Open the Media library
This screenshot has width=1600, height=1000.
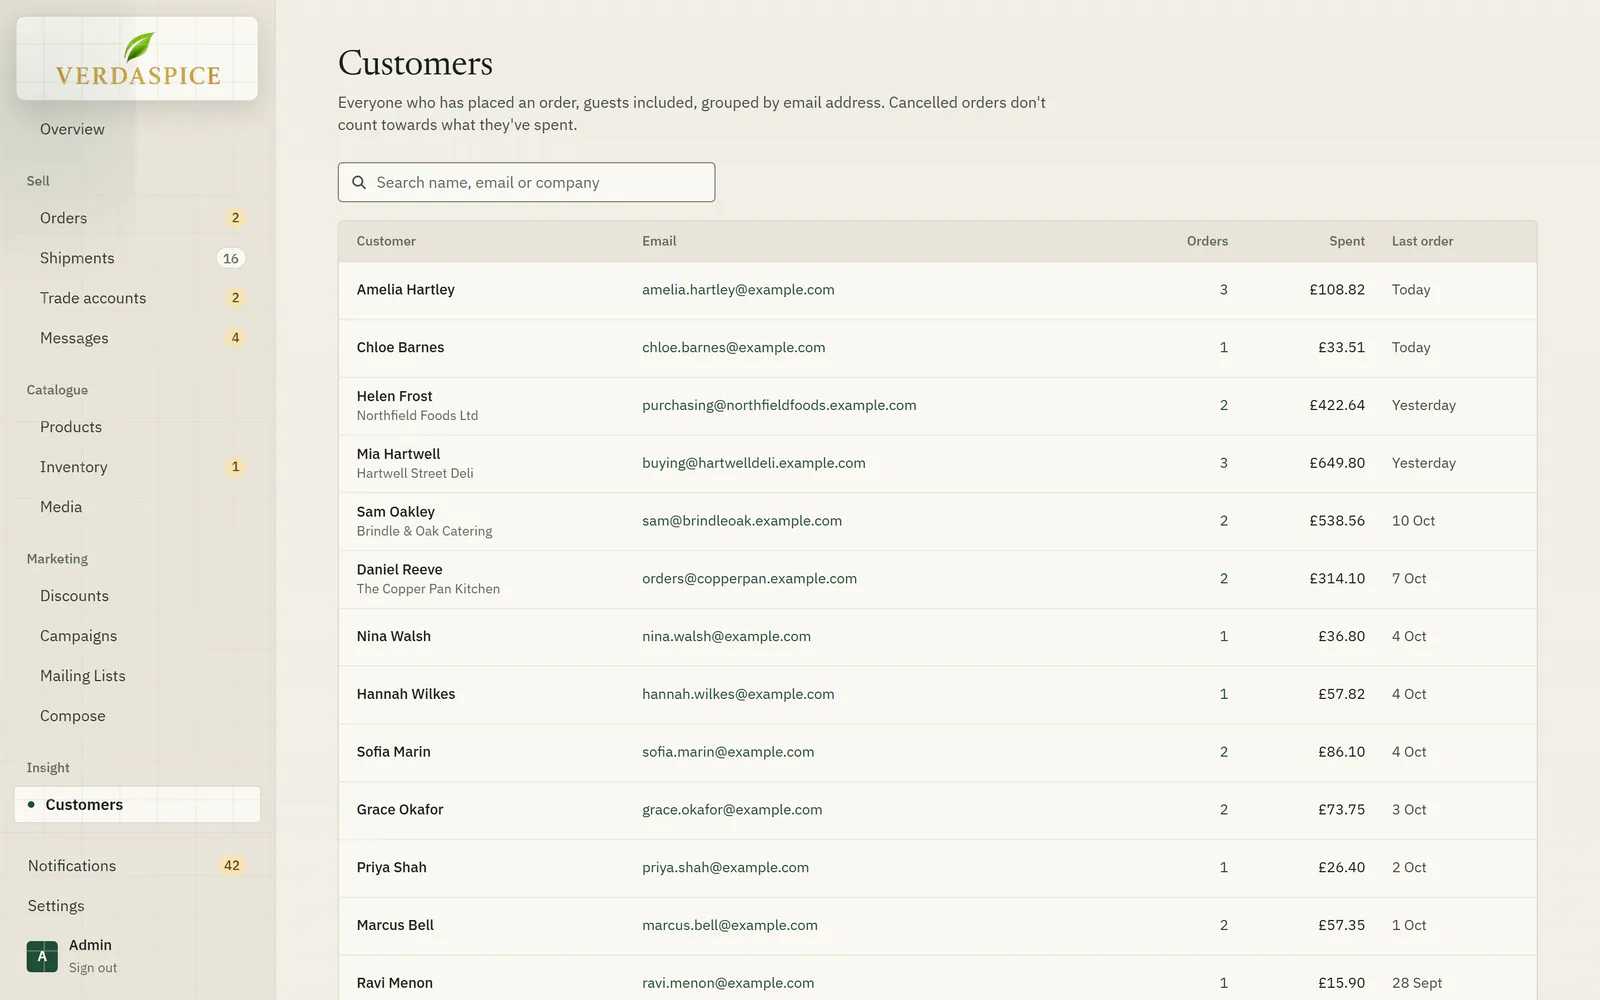(137, 507)
